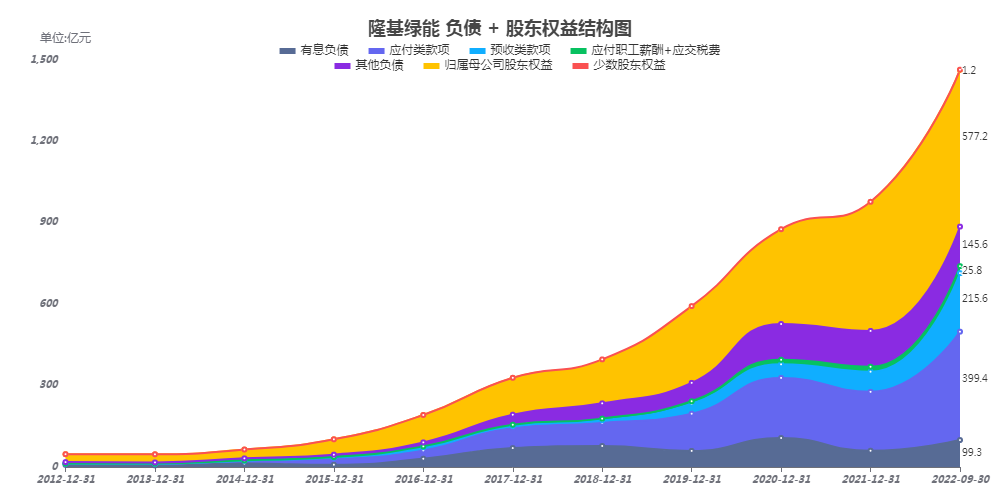Select the top red data point at 2017-12-31
Image resolution: width=1000 pixels, height=500 pixels.
[512, 378]
